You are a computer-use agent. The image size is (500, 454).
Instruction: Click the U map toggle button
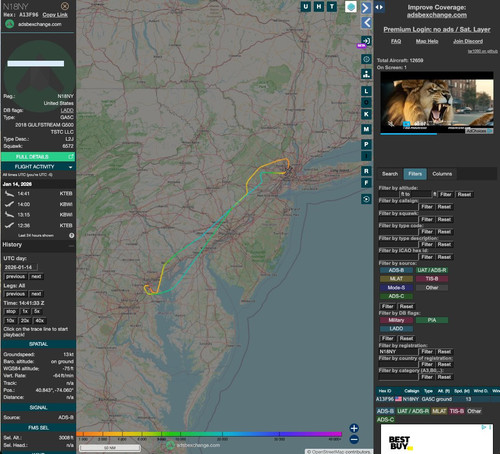pyautogui.click(x=306, y=6)
